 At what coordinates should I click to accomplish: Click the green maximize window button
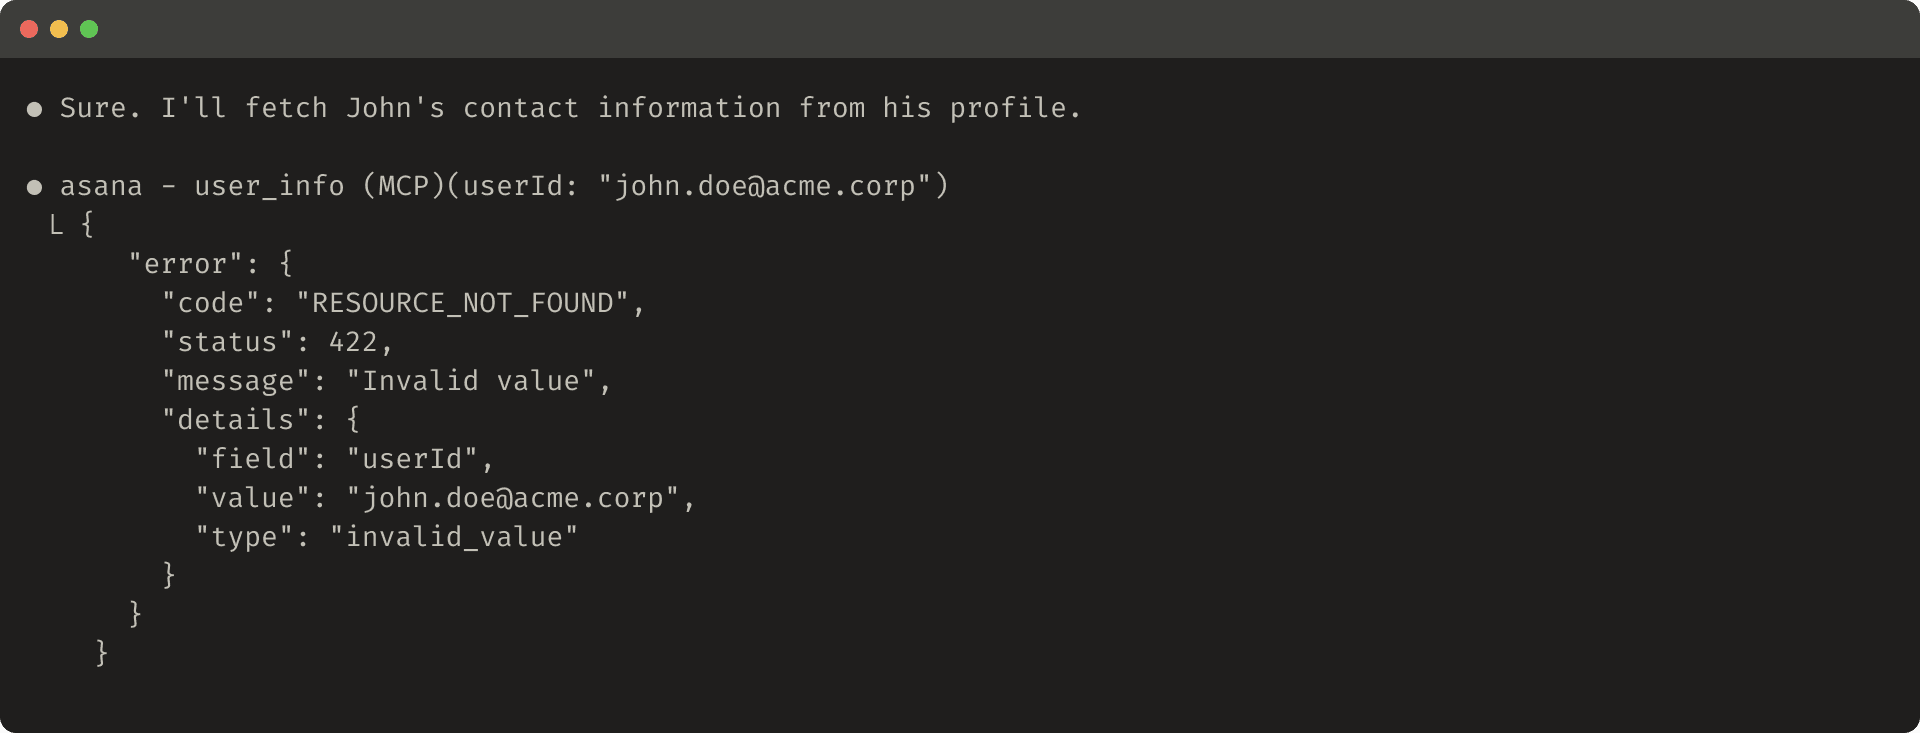[x=89, y=29]
